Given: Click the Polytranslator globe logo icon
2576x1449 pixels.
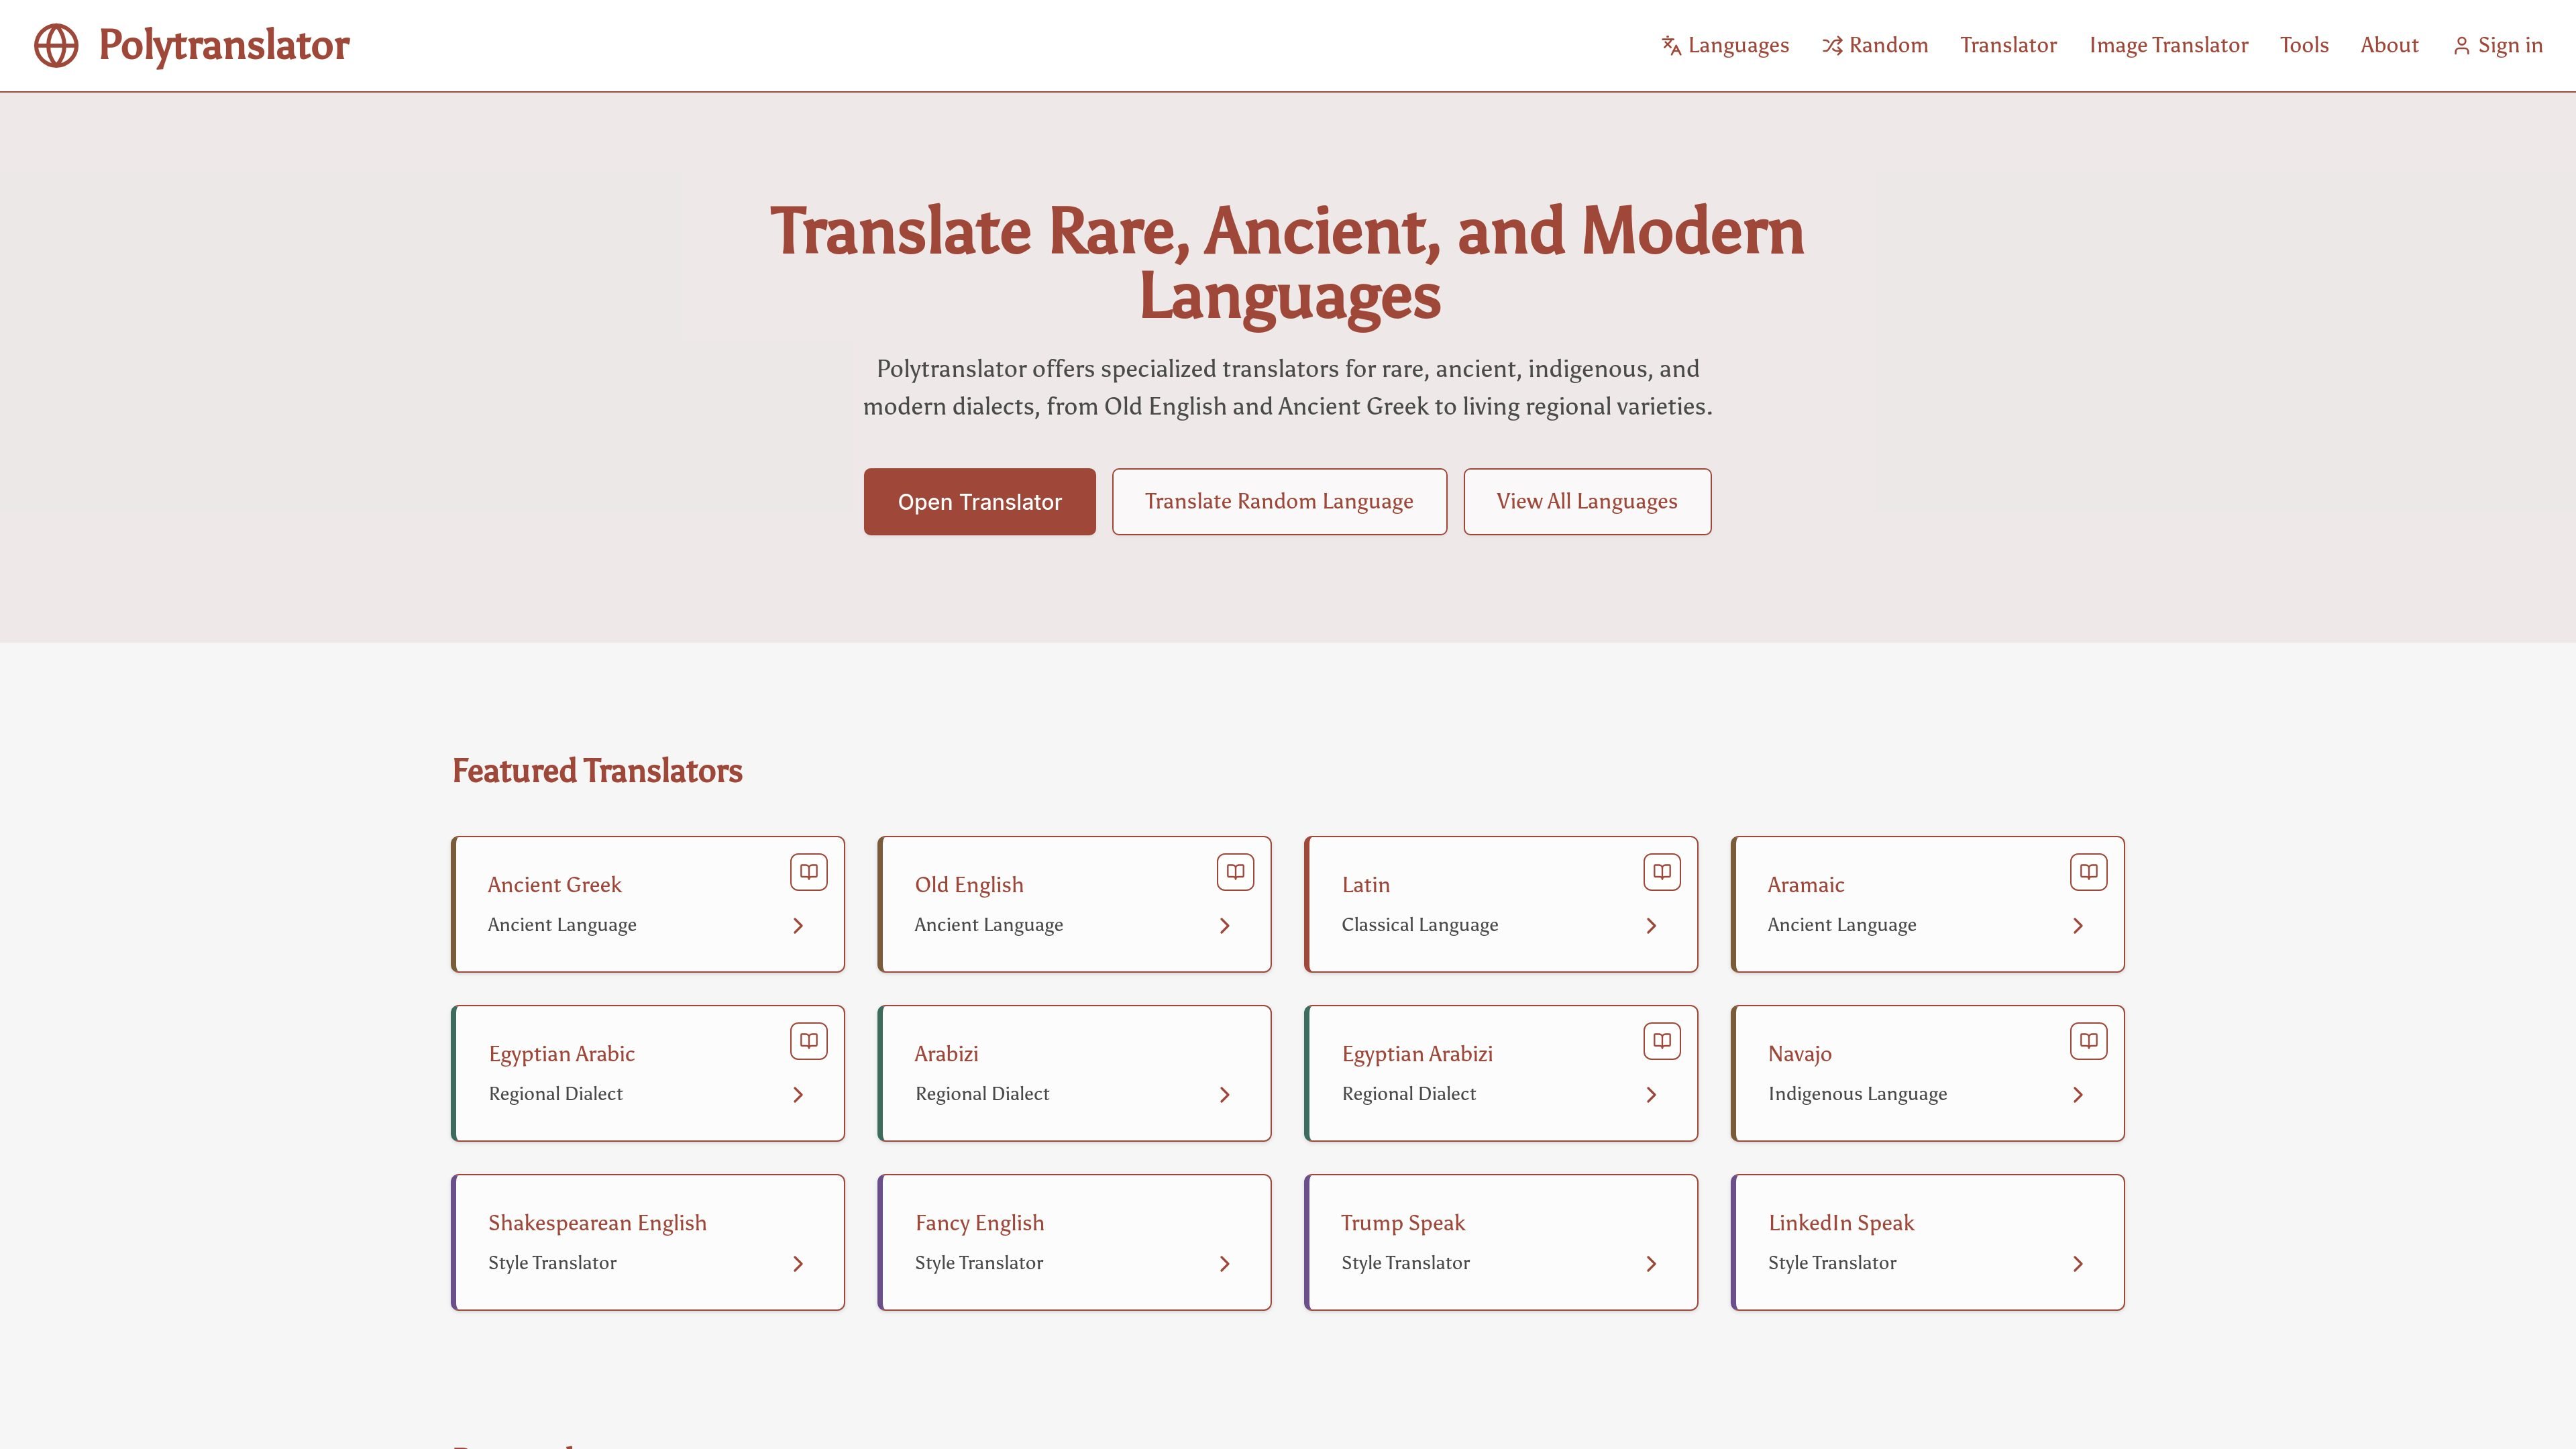Looking at the screenshot, I should click(x=56, y=45).
